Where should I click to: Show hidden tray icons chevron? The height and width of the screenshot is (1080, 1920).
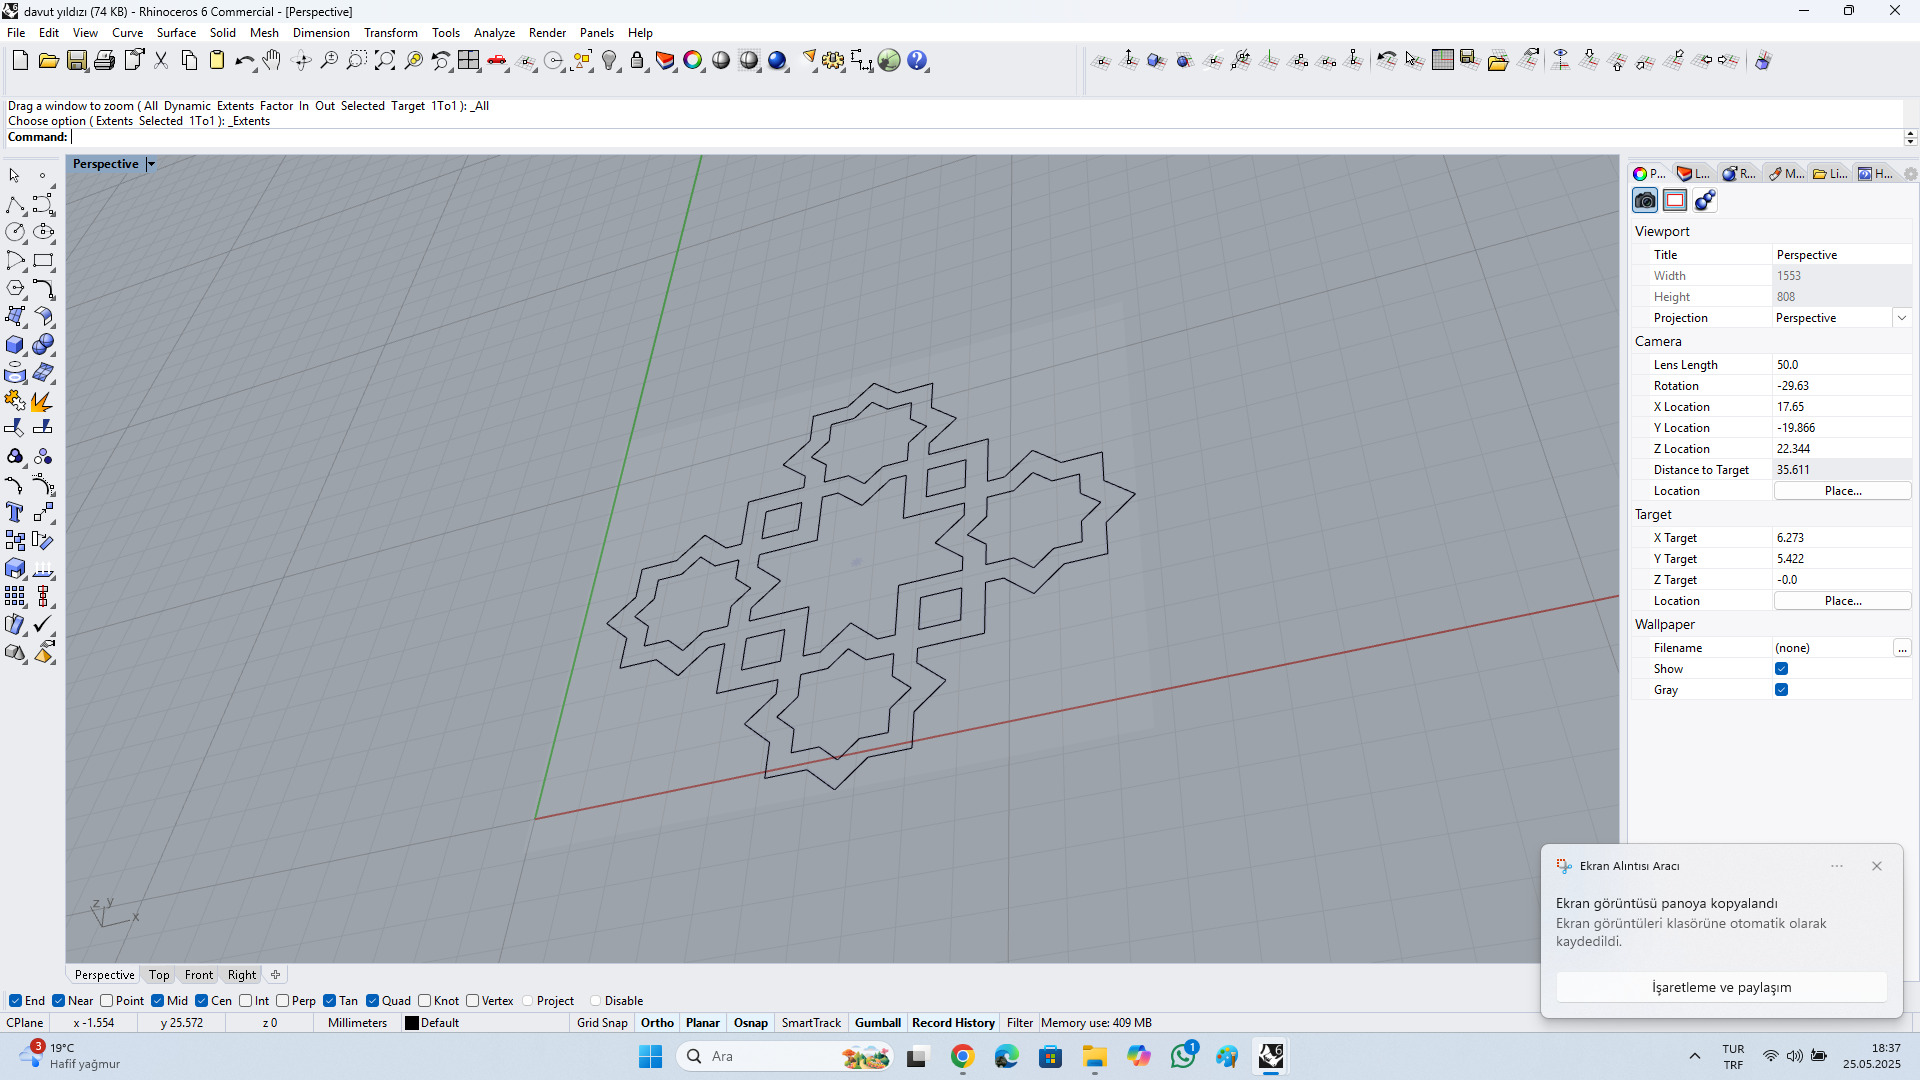(x=1694, y=1056)
